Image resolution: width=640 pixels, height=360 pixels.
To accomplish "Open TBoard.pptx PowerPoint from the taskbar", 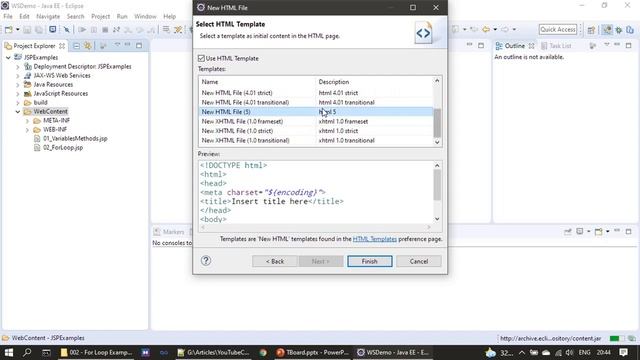I will click(x=312, y=352).
